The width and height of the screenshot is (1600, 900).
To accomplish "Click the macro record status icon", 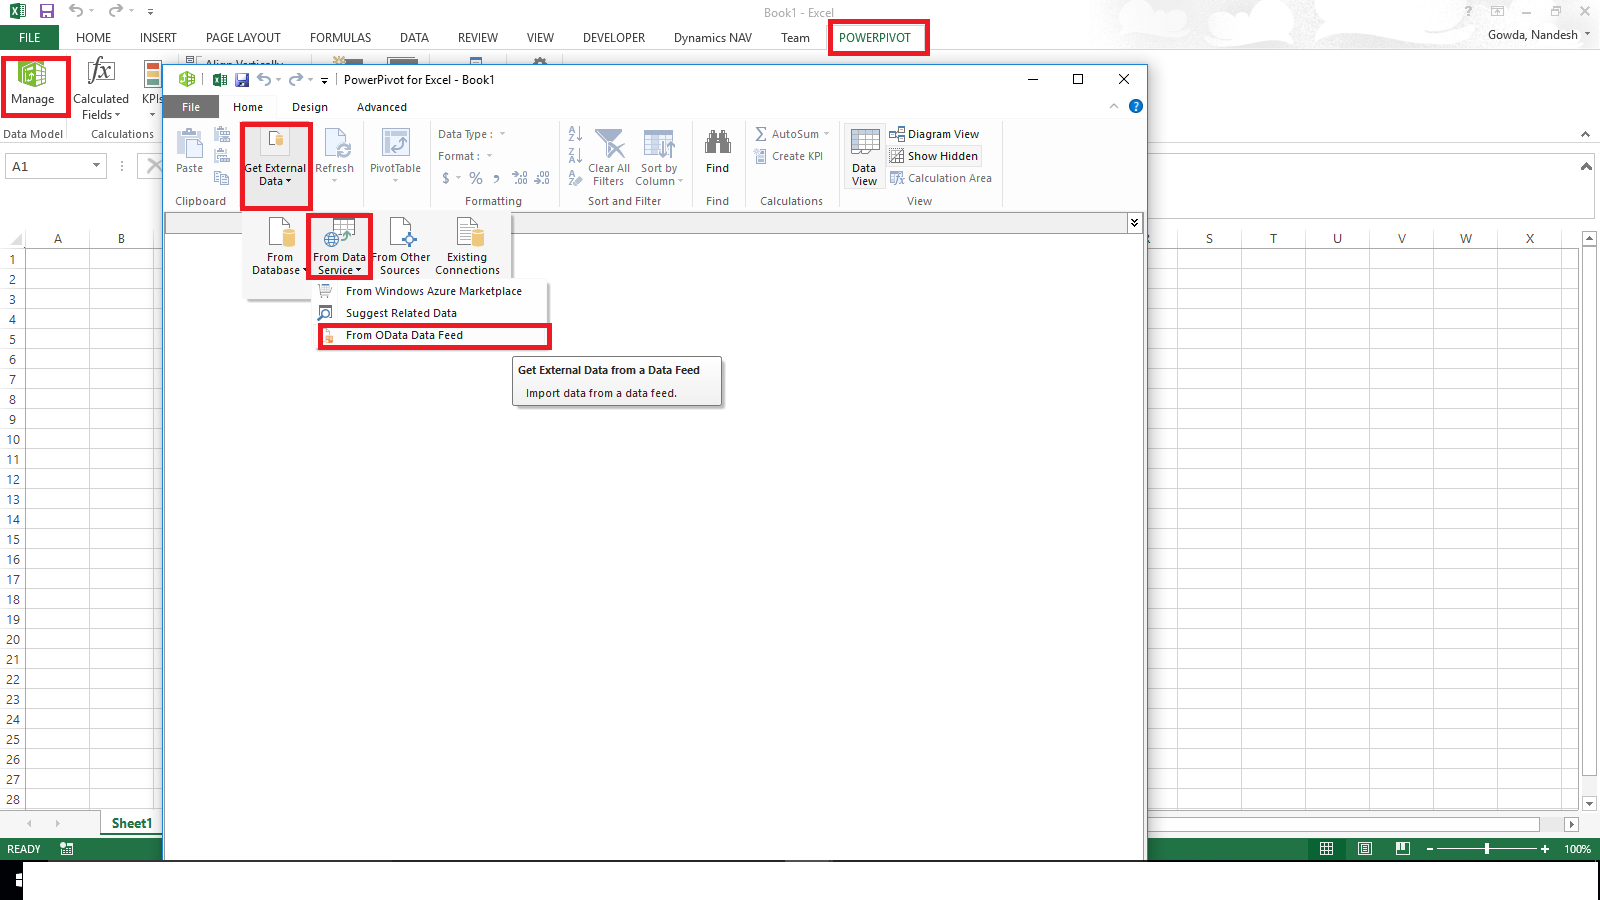I will (66, 849).
